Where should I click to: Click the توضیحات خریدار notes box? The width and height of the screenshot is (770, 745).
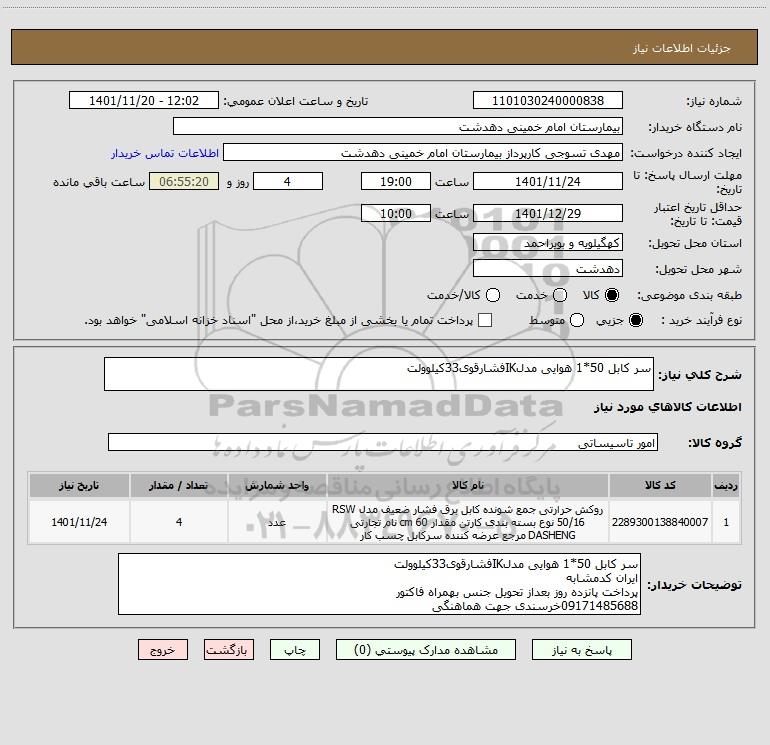click(x=379, y=584)
